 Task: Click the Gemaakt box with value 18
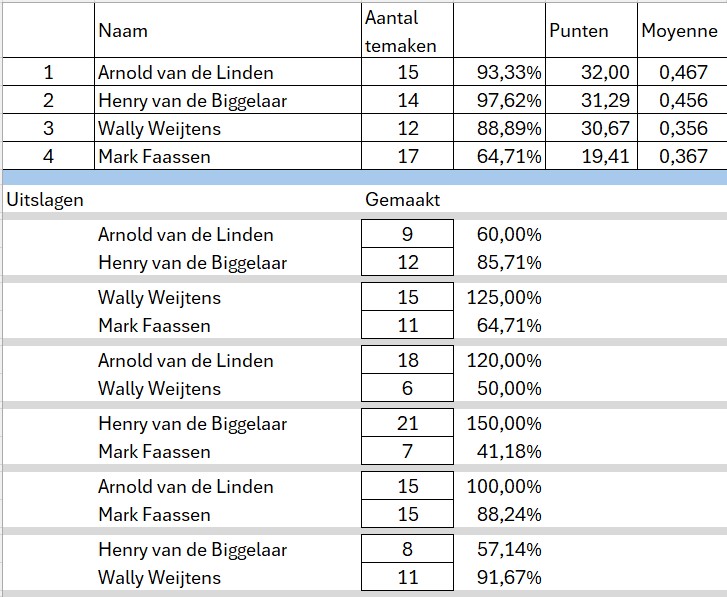[407, 361]
